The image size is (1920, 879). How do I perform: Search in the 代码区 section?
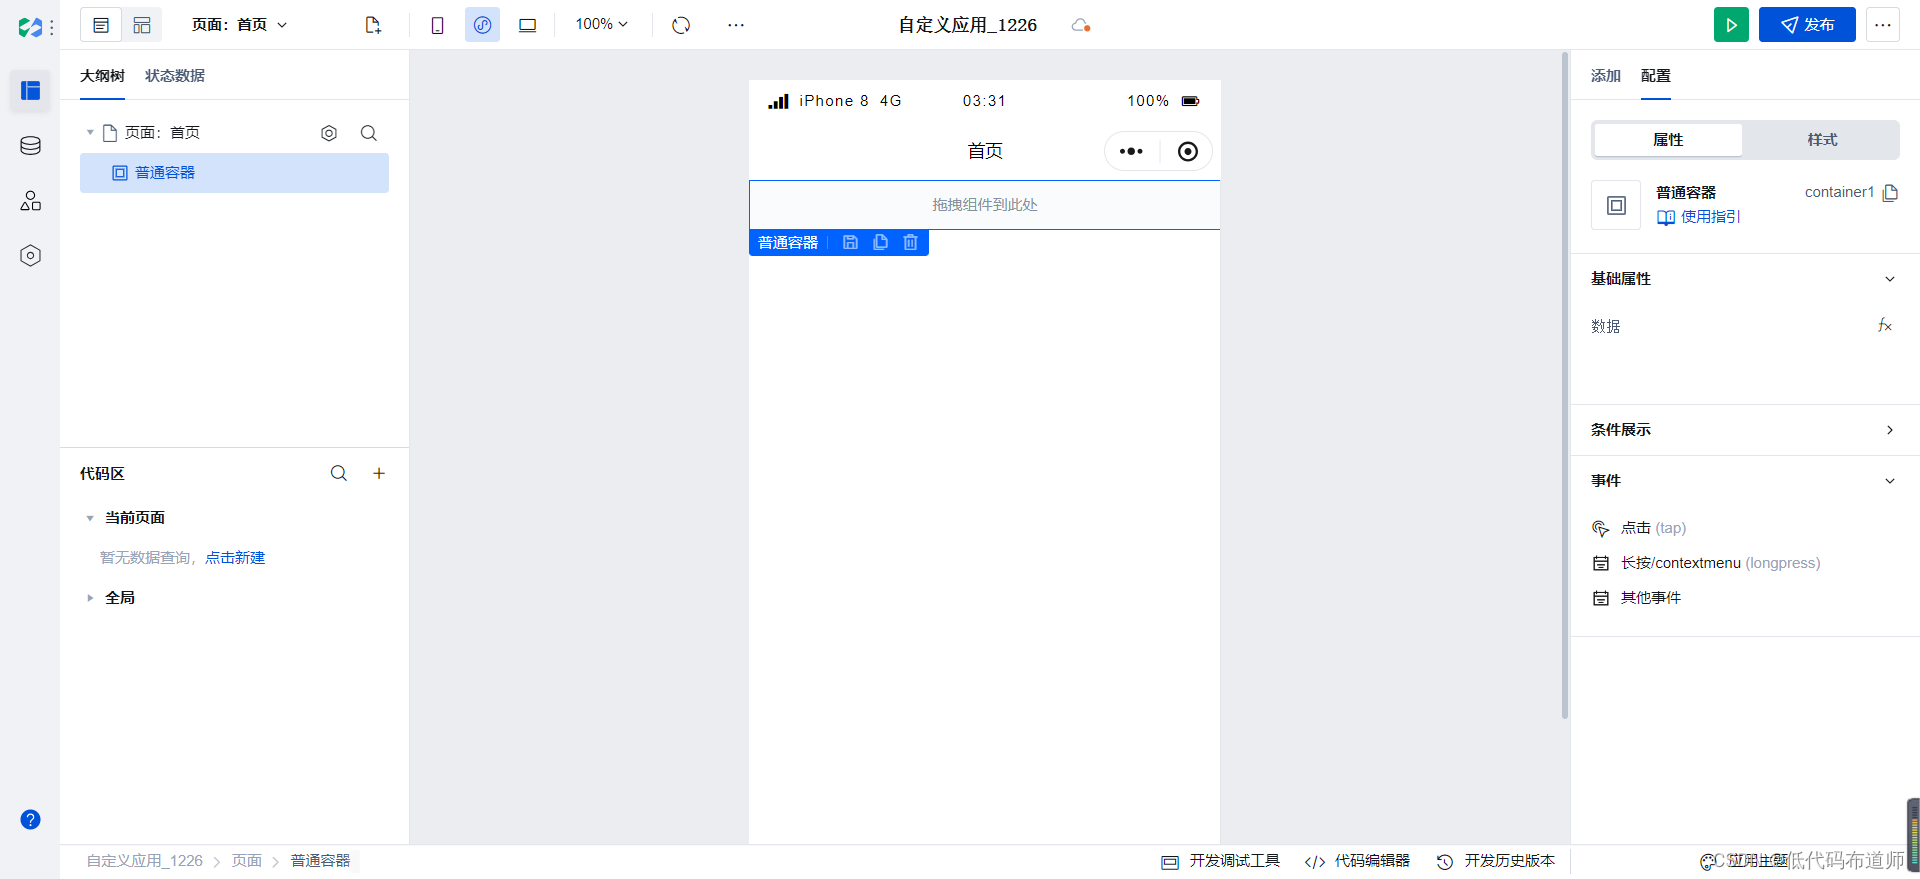pos(339,473)
